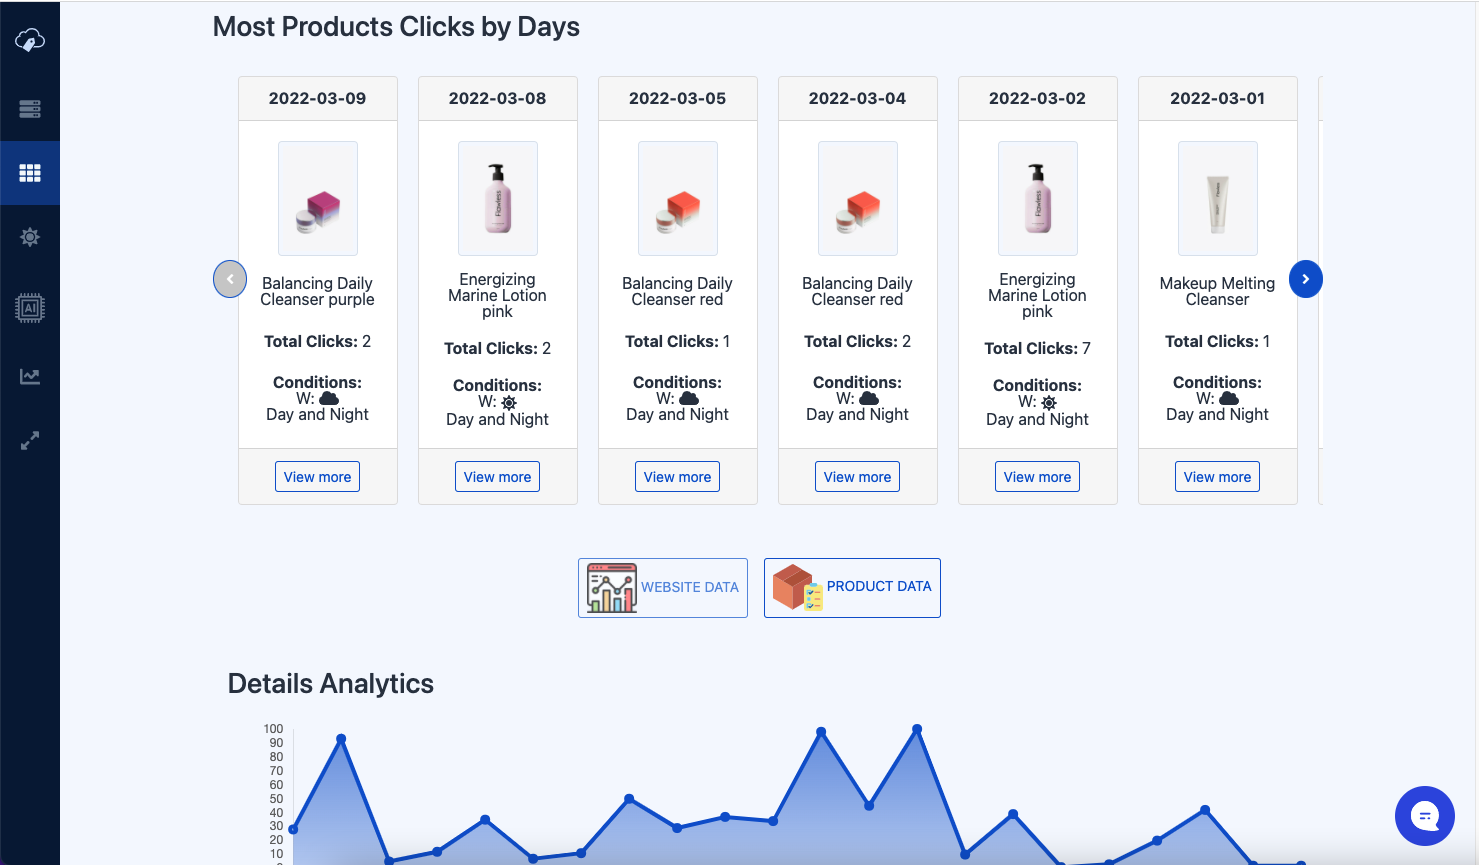Click View more on the 2022-03-02 card
Image resolution: width=1479 pixels, height=865 pixels.
point(1037,476)
